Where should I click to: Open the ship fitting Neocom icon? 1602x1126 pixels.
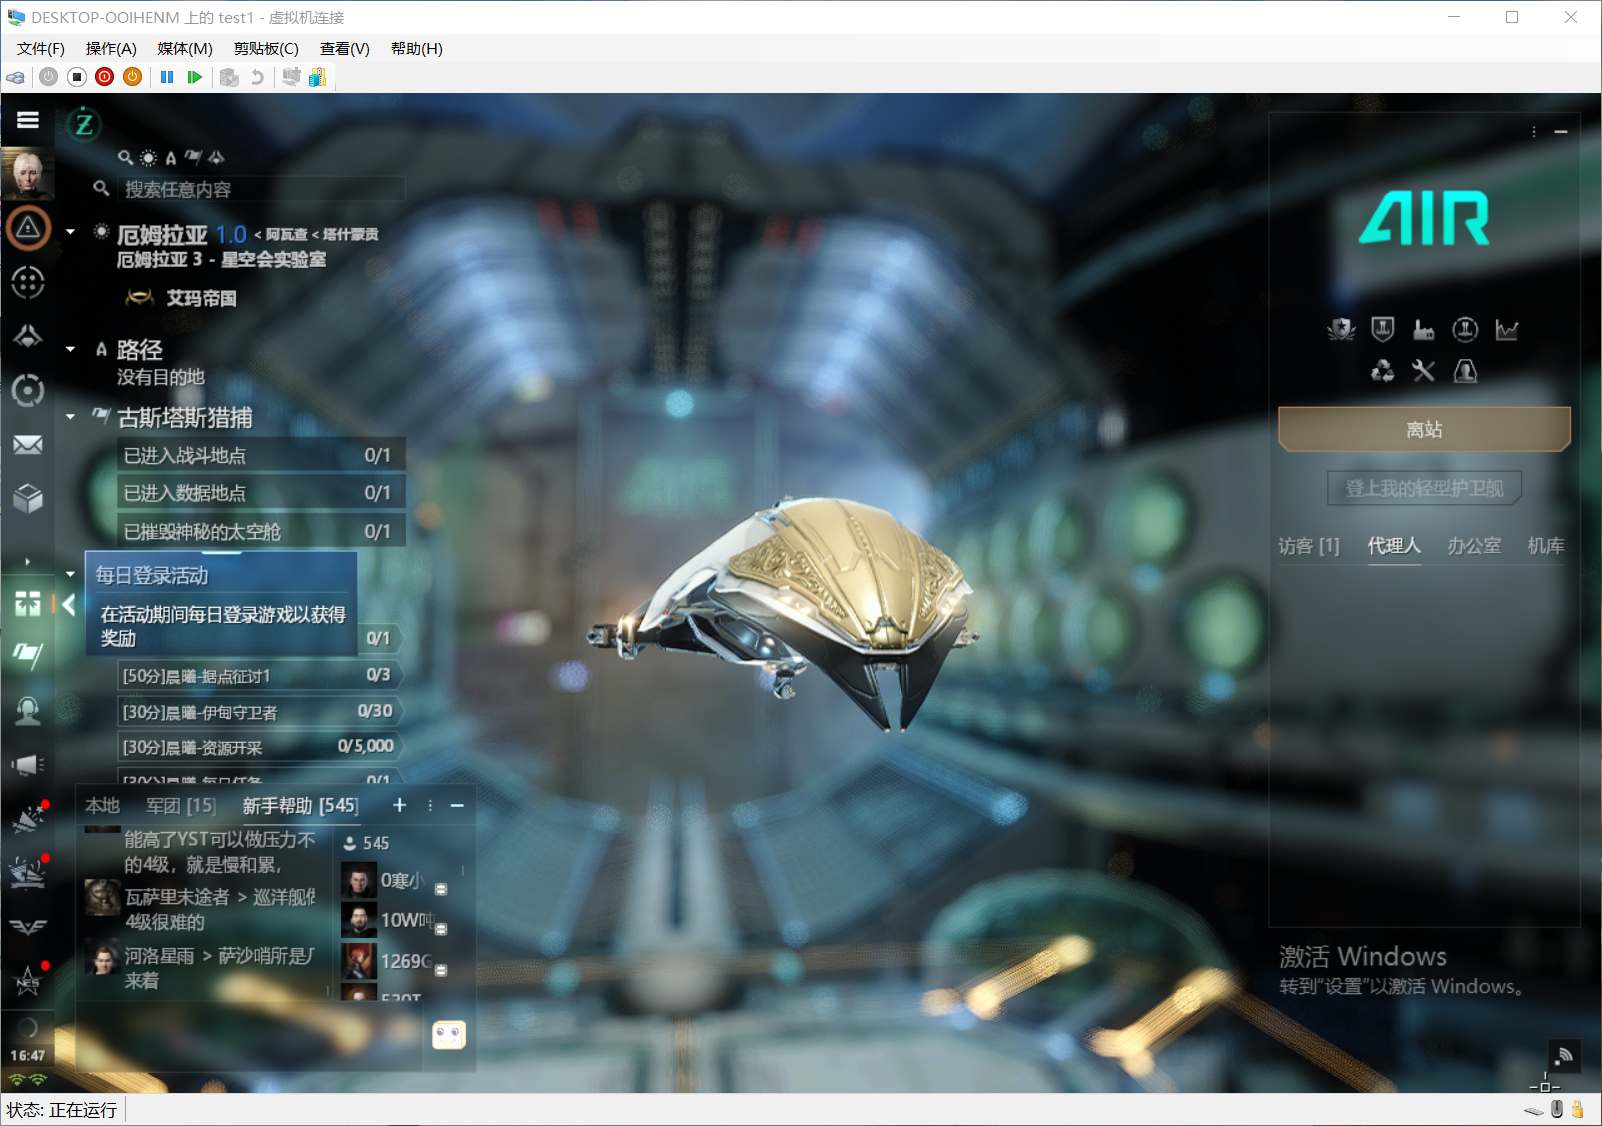click(28, 336)
